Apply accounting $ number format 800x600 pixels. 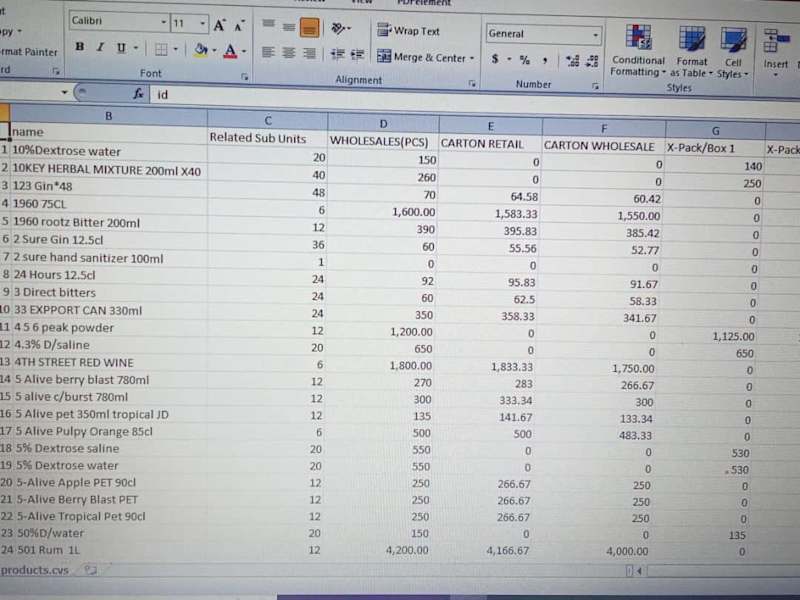(x=494, y=59)
